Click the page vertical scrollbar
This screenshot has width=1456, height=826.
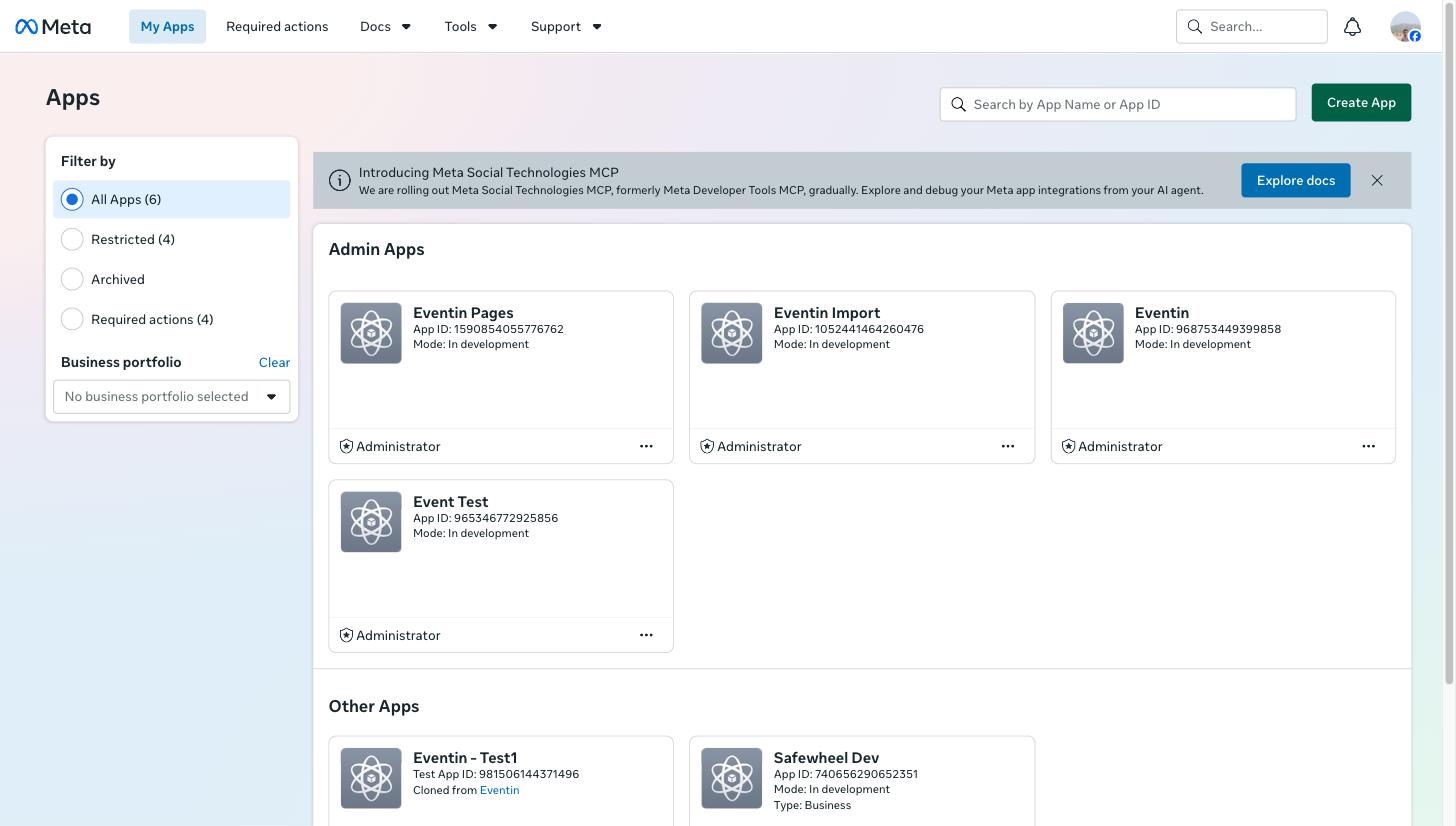pyautogui.click(x=1449, y=343)
